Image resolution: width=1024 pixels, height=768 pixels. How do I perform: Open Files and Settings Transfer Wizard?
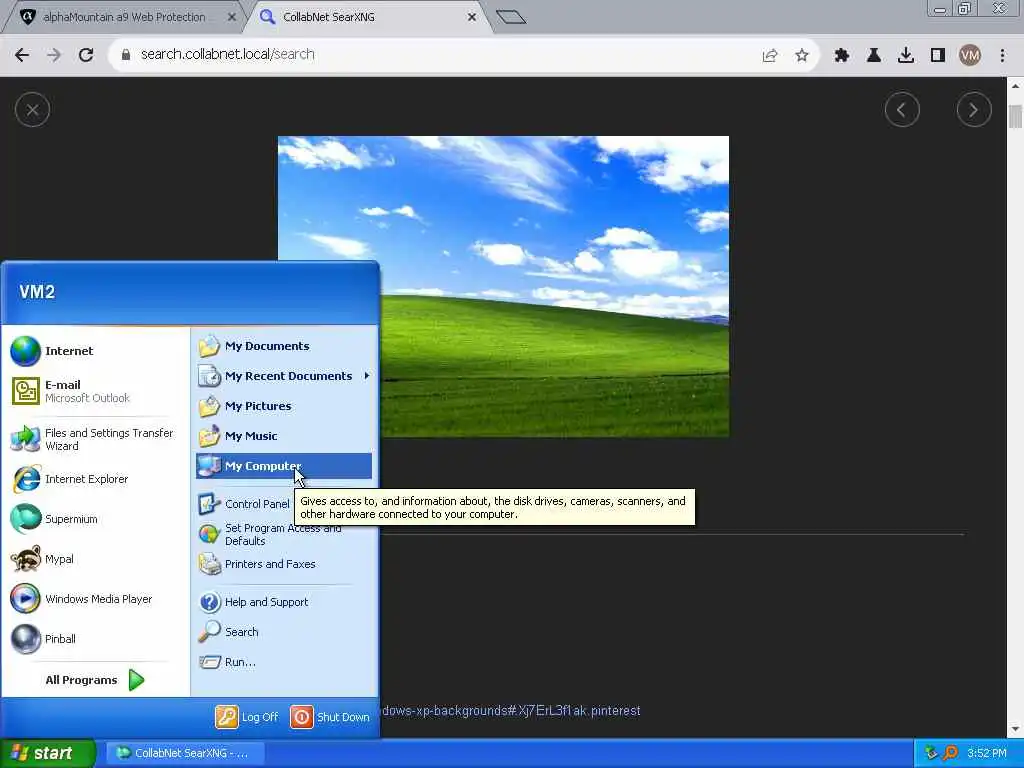click(92, 439)
